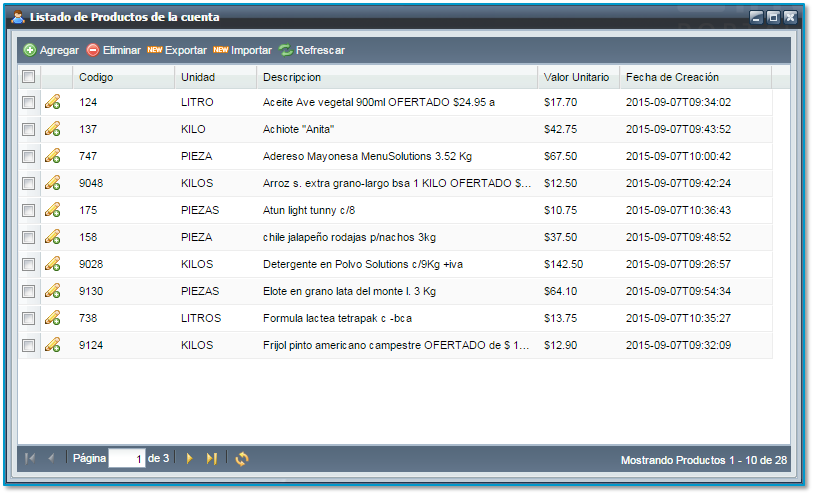Check the box for product 9130

click(29, 291)
